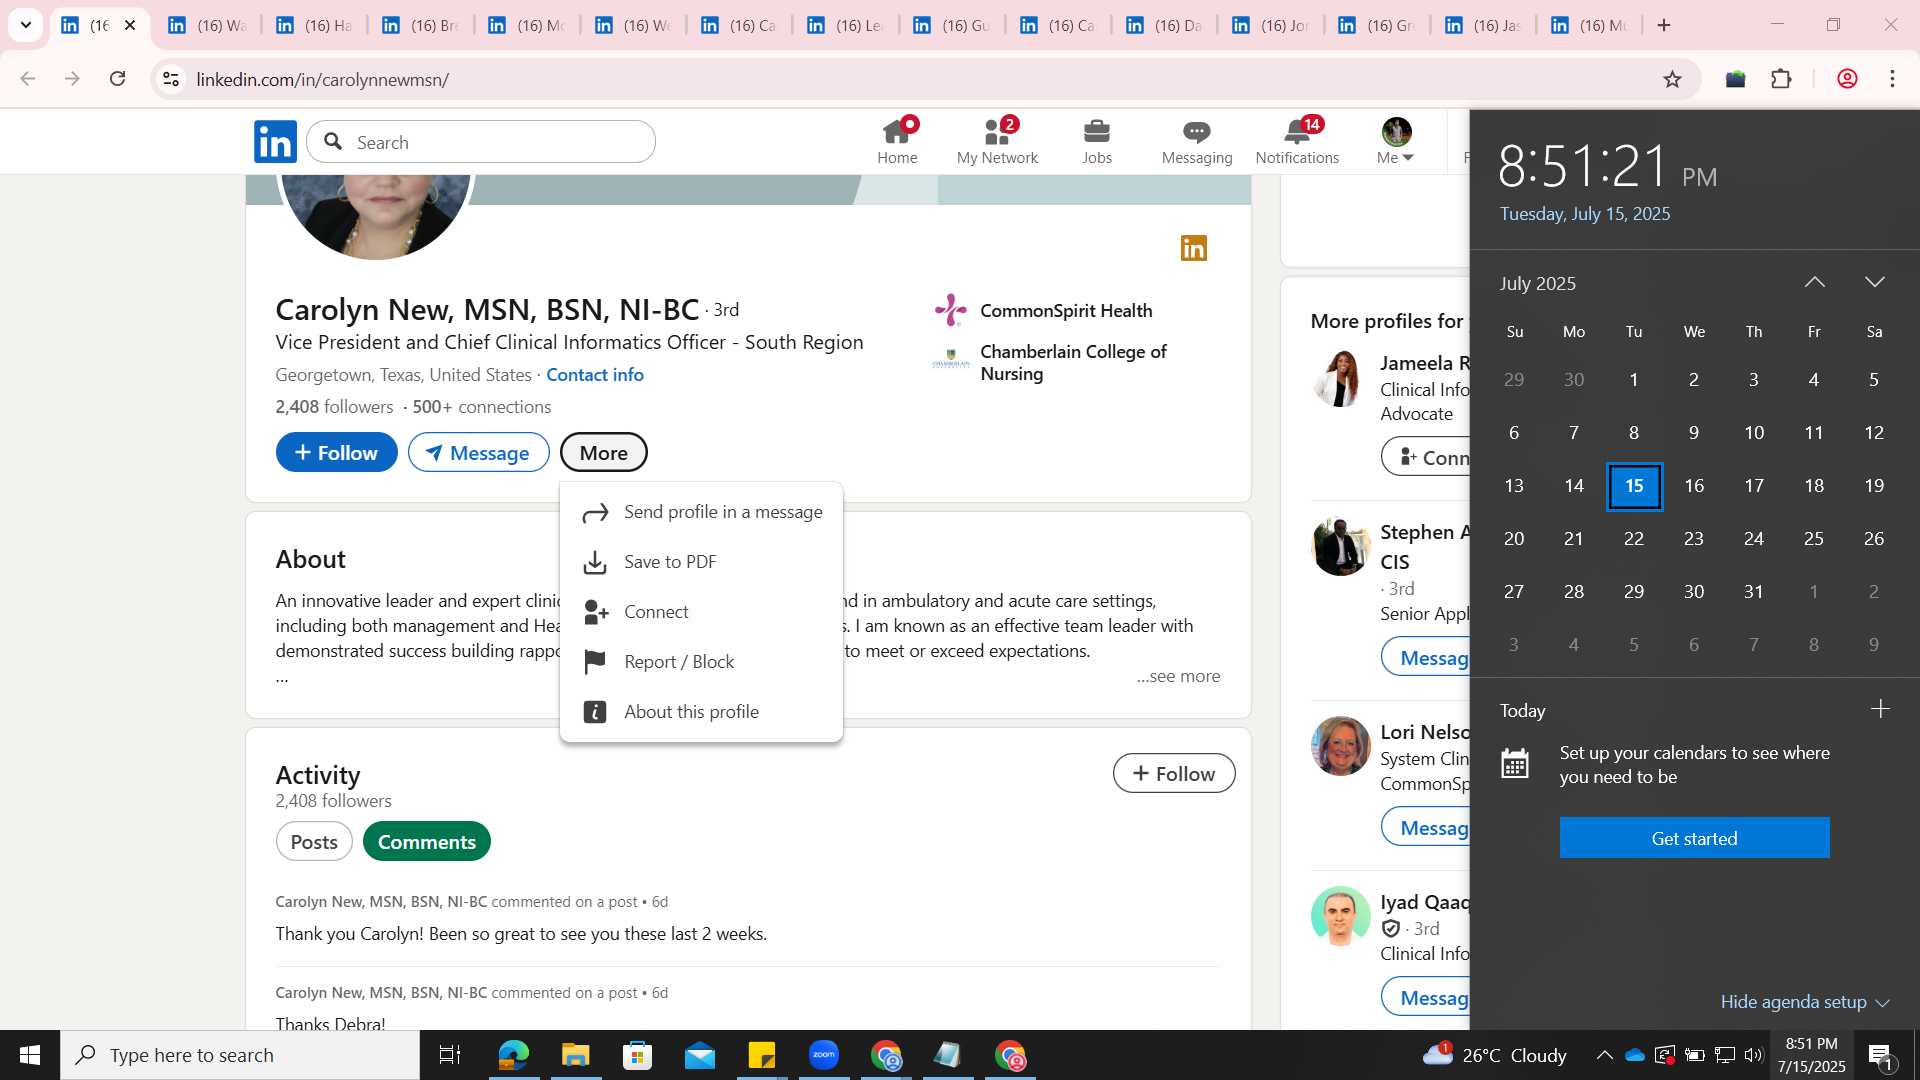The height and width of the screenshot is (1080, 1920).
Task: Open LinkedIn home via logo
Action: coord(275,141)
